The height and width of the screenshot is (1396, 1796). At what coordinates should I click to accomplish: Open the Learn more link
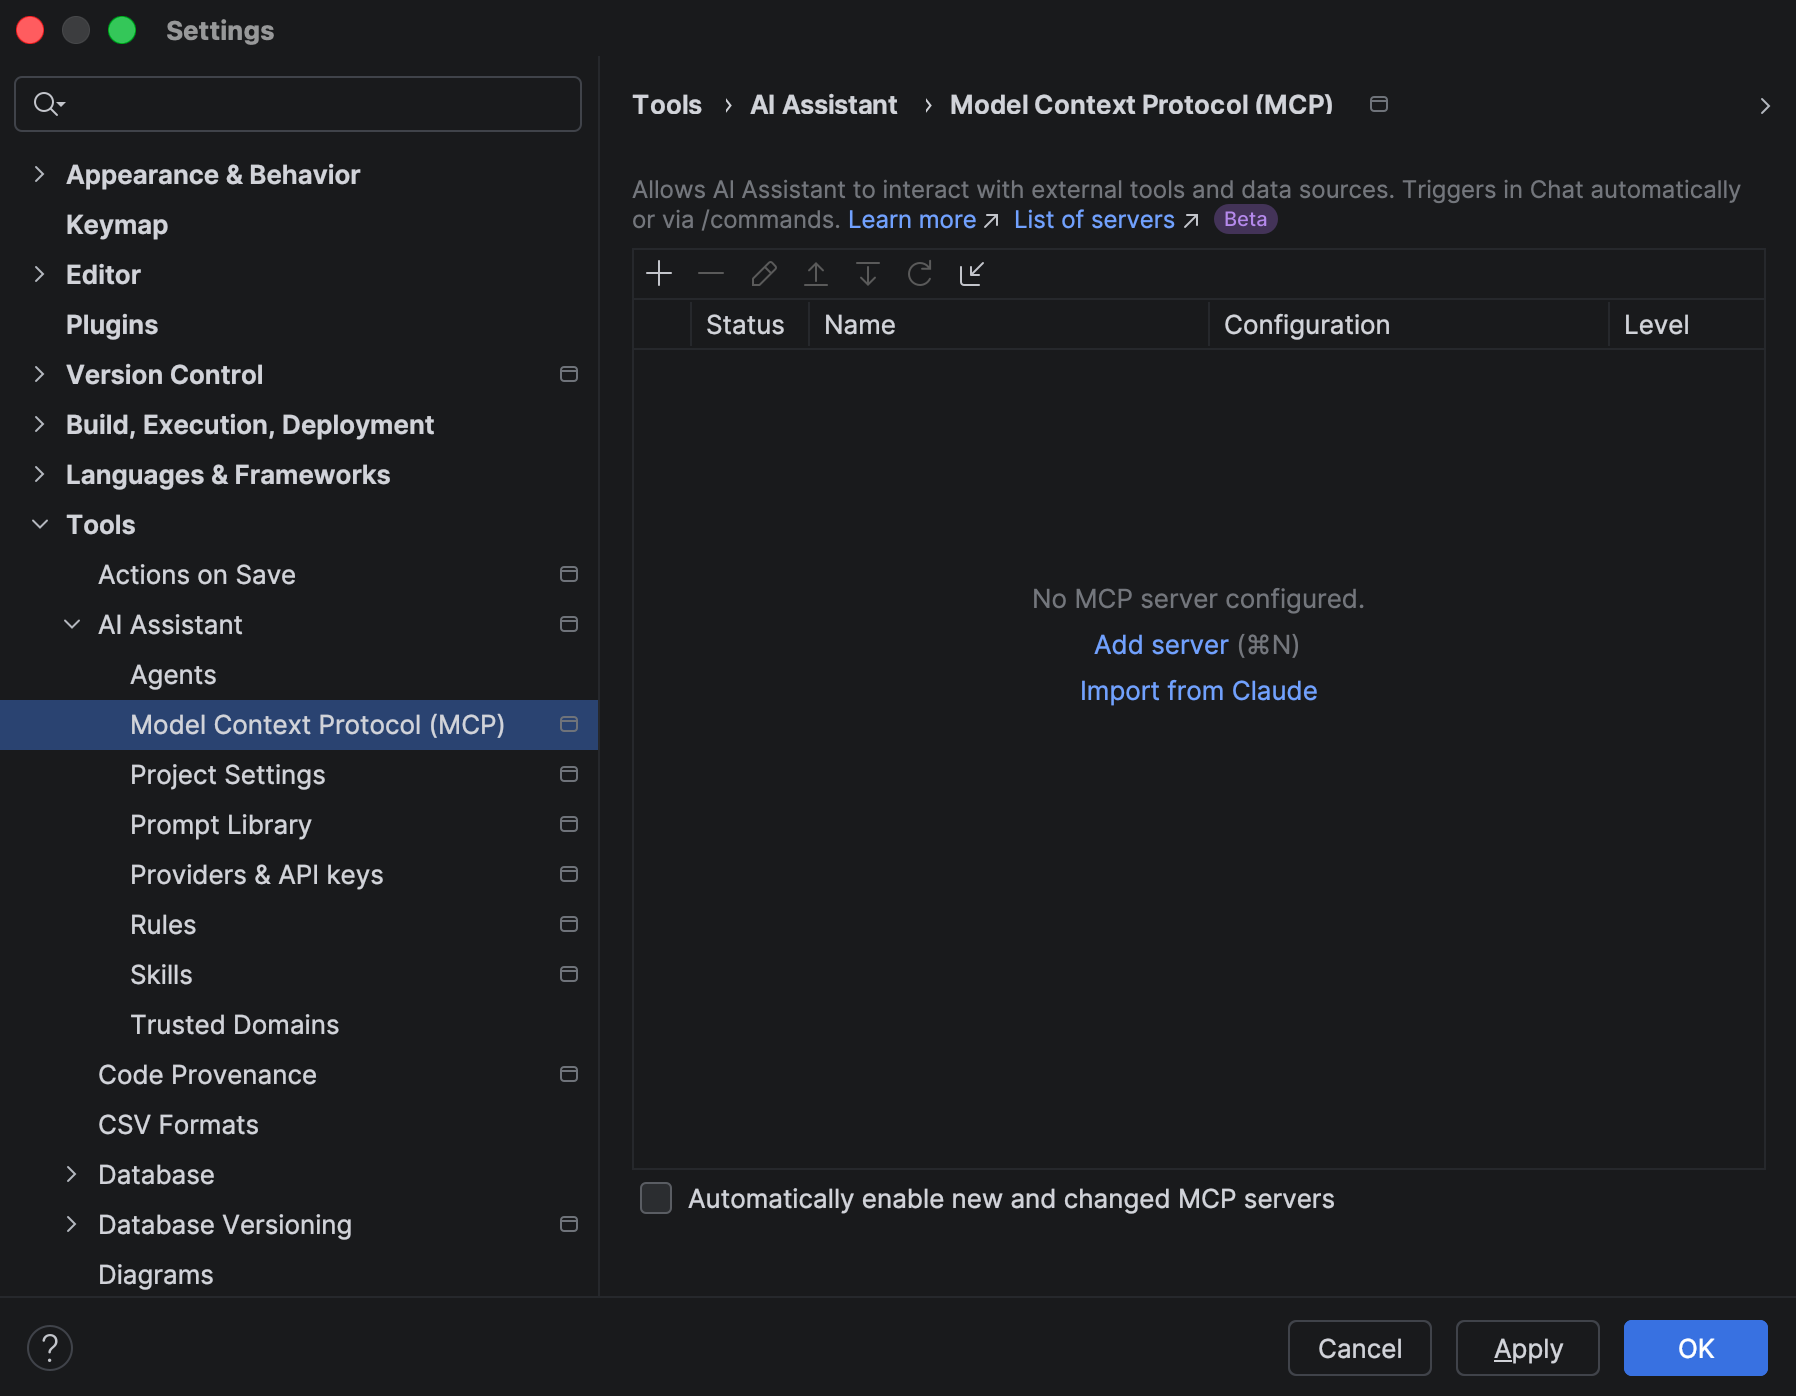point(912,220)
